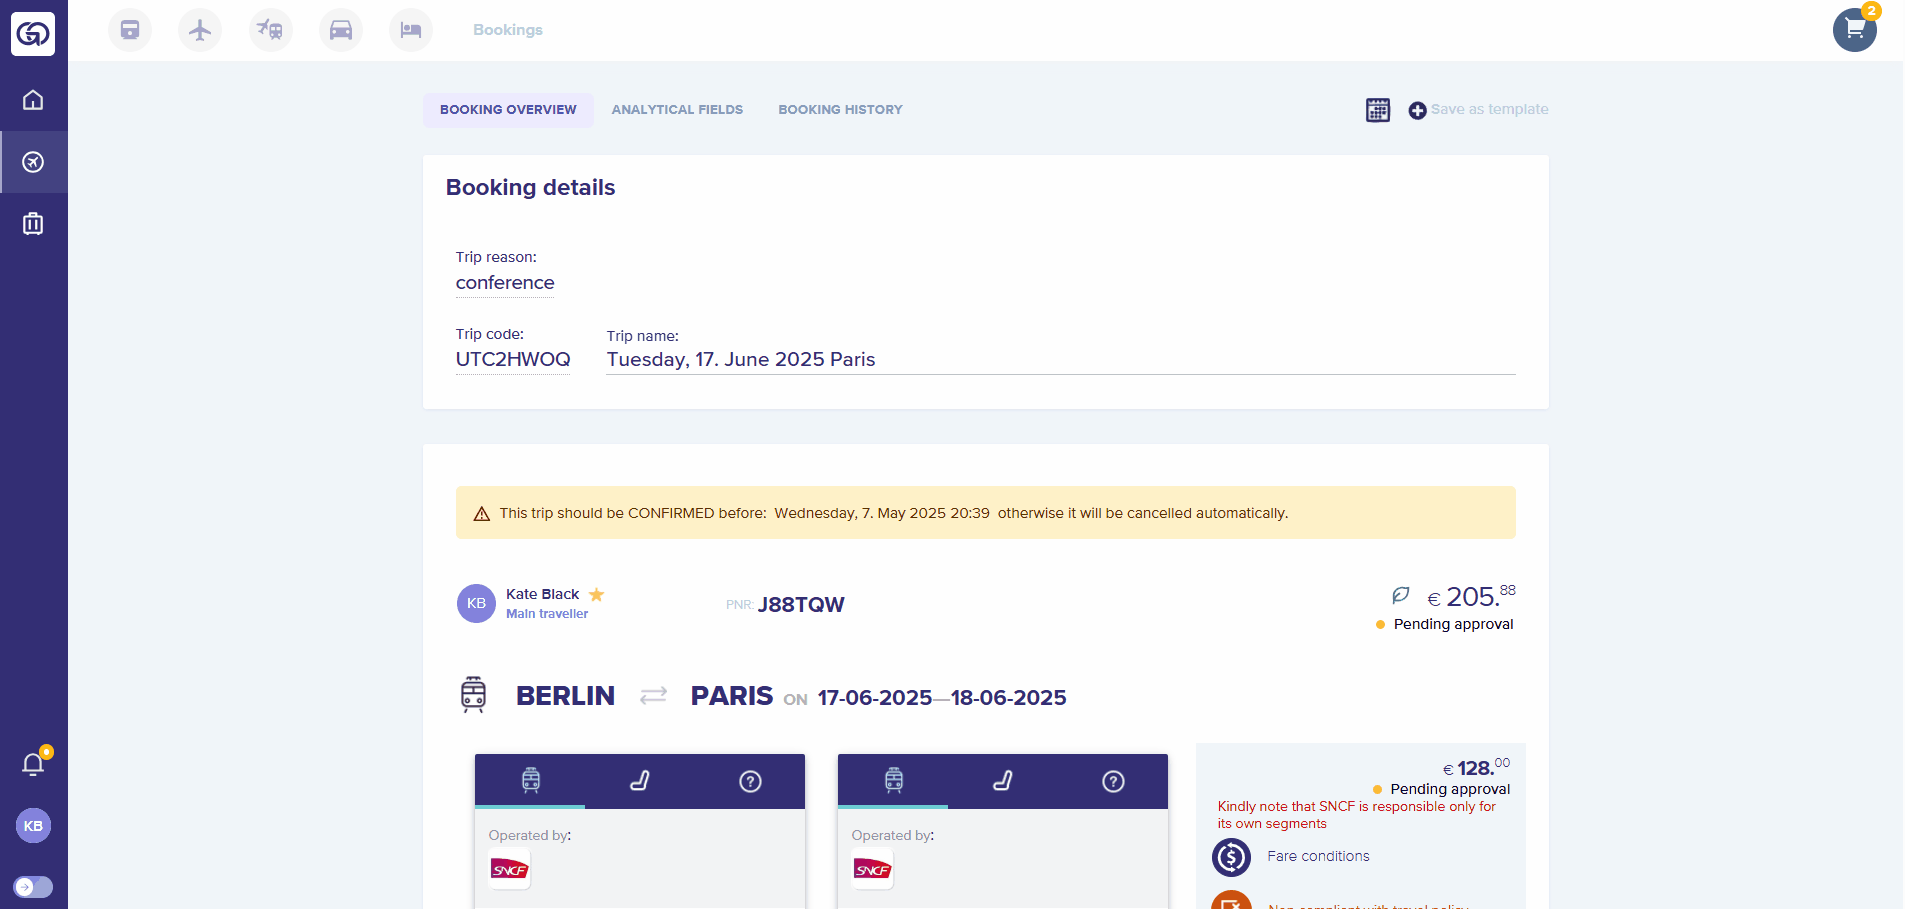Open the shopping cart with 2 items
Screen dimensions: 1905x909
pos(1854,30)
